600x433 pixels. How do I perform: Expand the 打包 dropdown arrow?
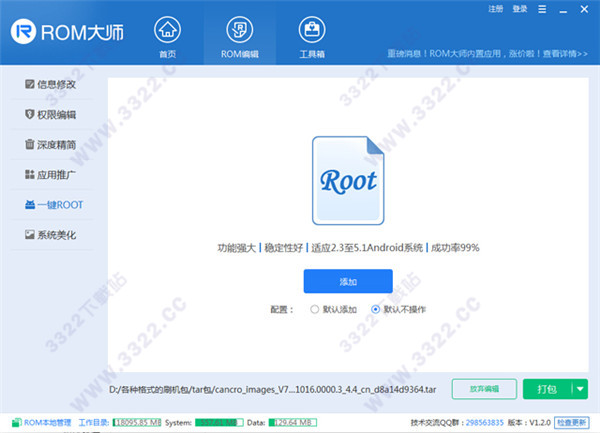(580, 389)
